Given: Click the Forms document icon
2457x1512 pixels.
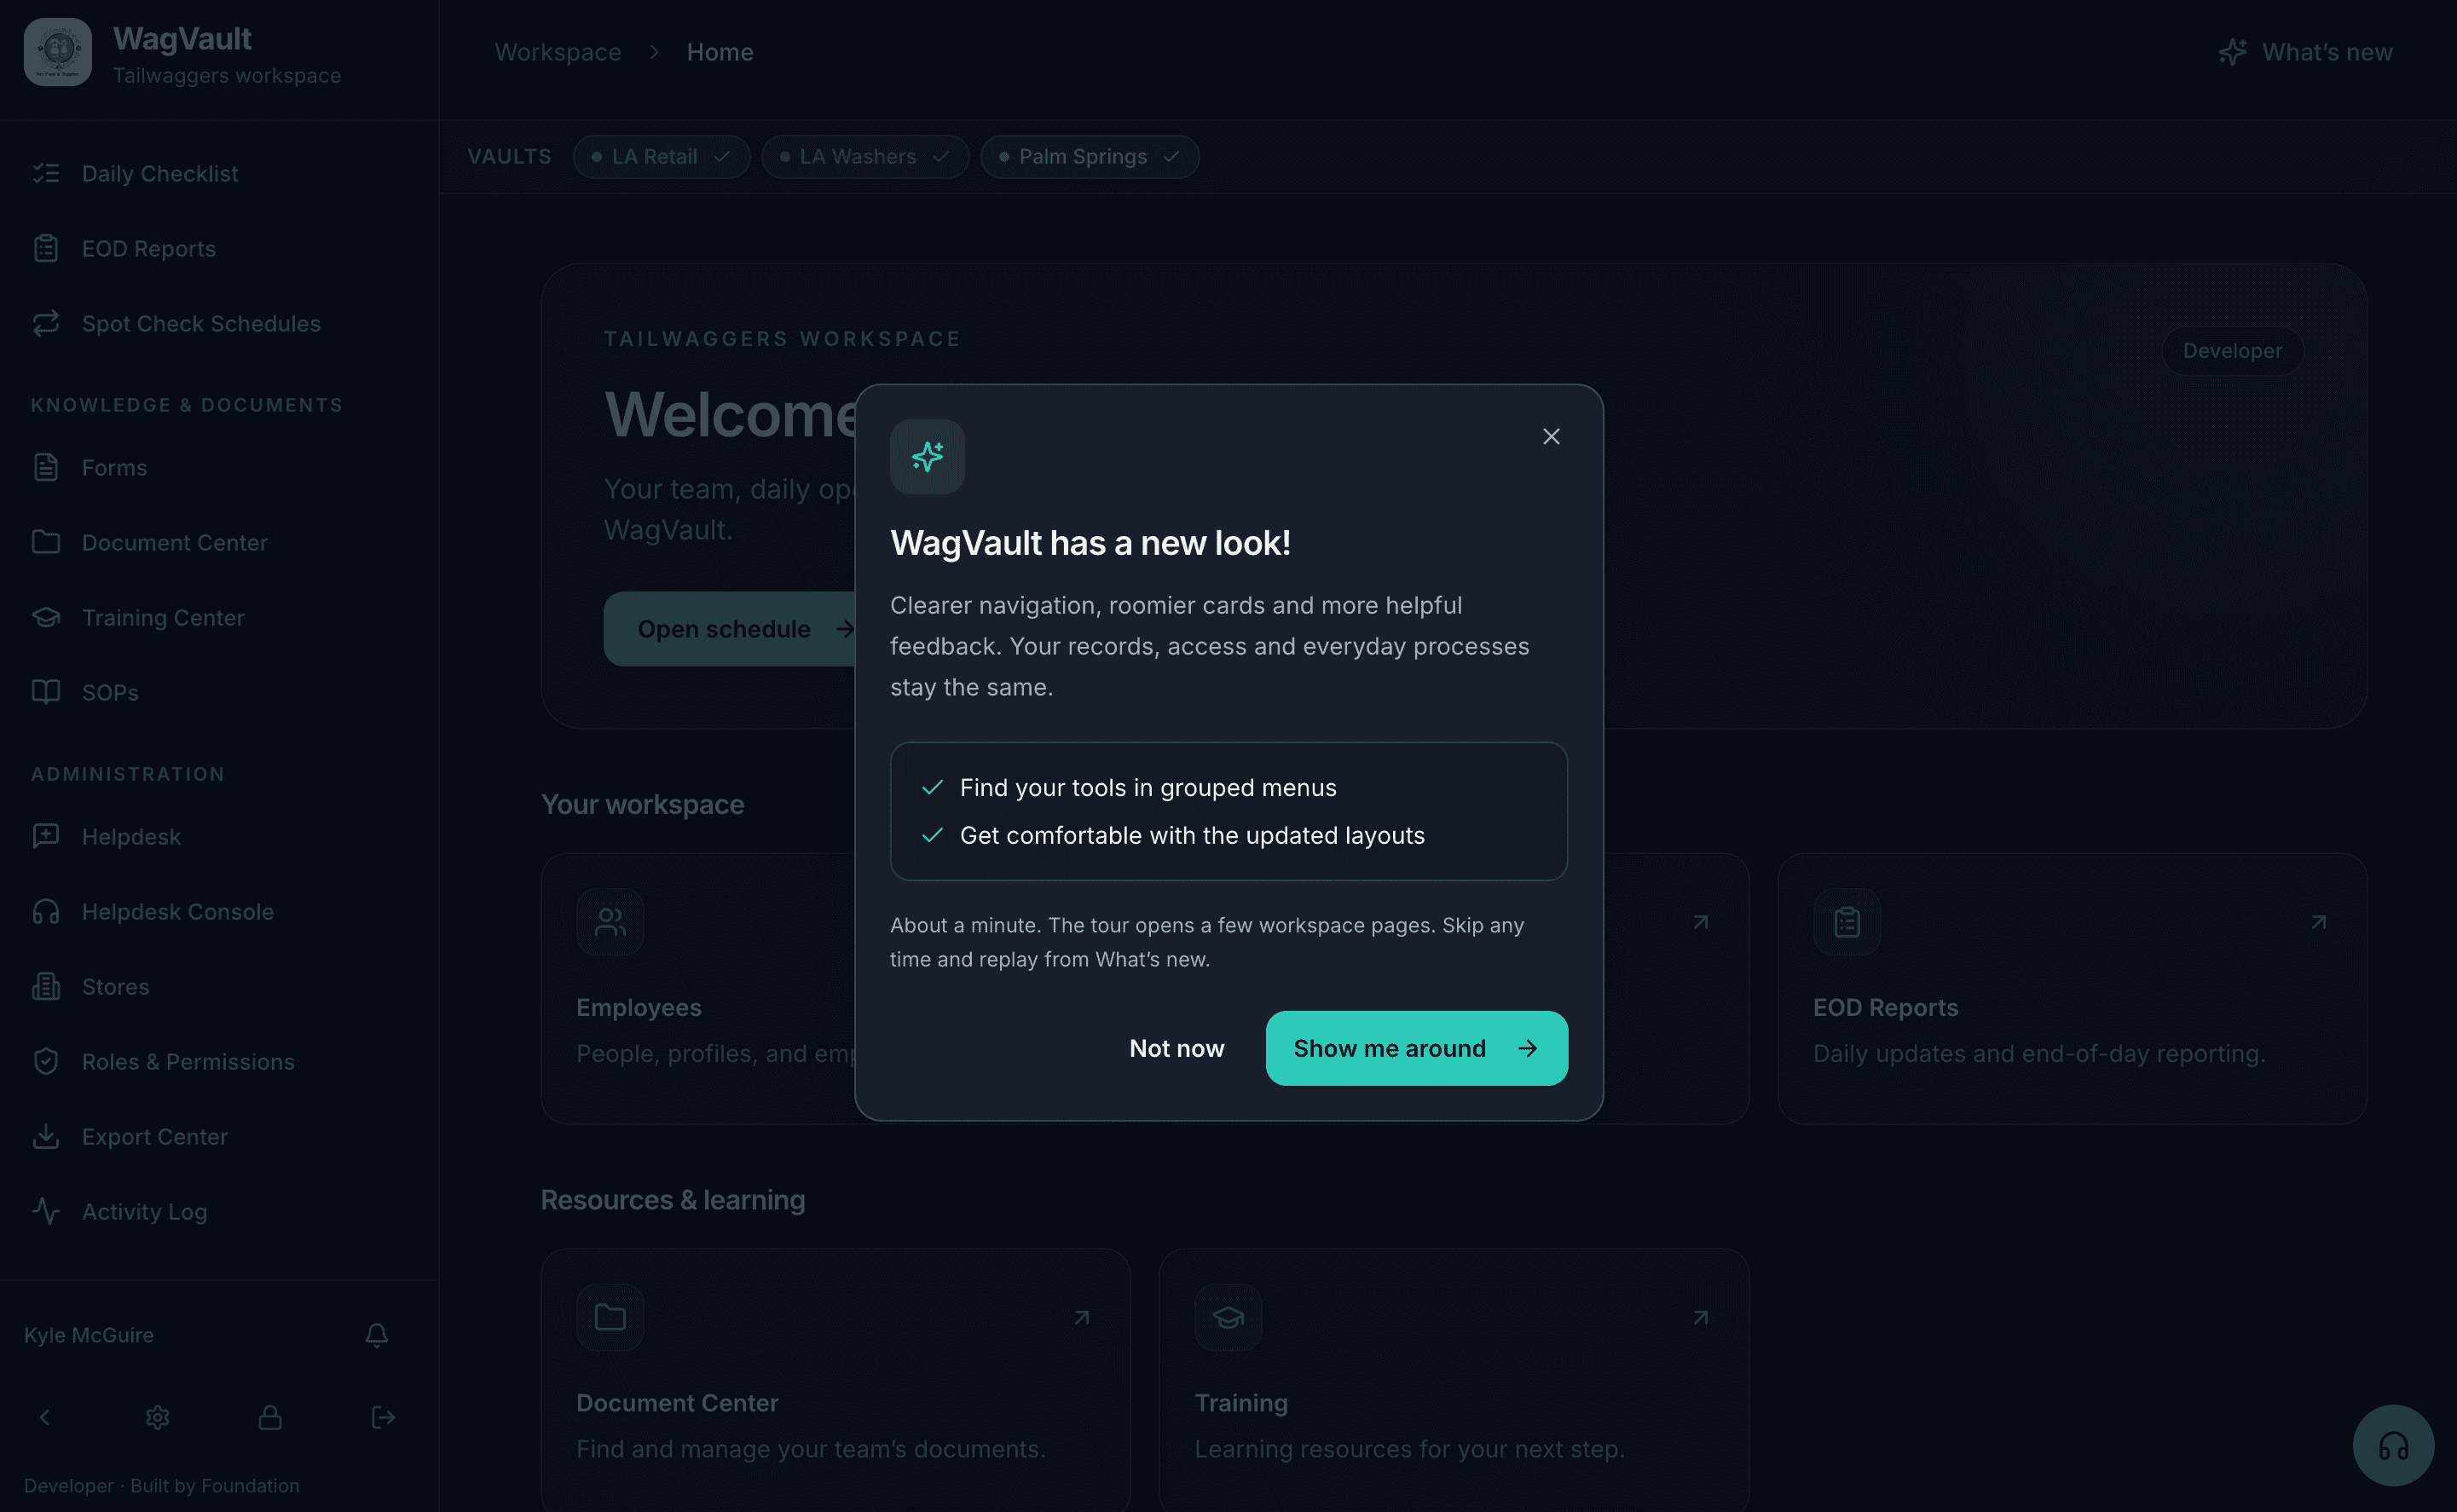Looking at the screenshot, I should (x=46, y=468).
